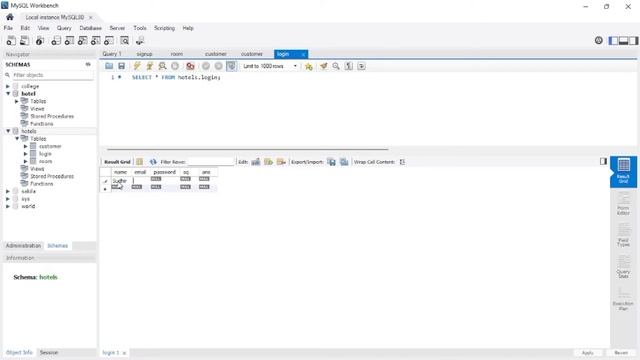The width and height of the screenshot is (640, 360).
Task: Expand the login table node
Action: pyautogui.click(x=26, y=153)
